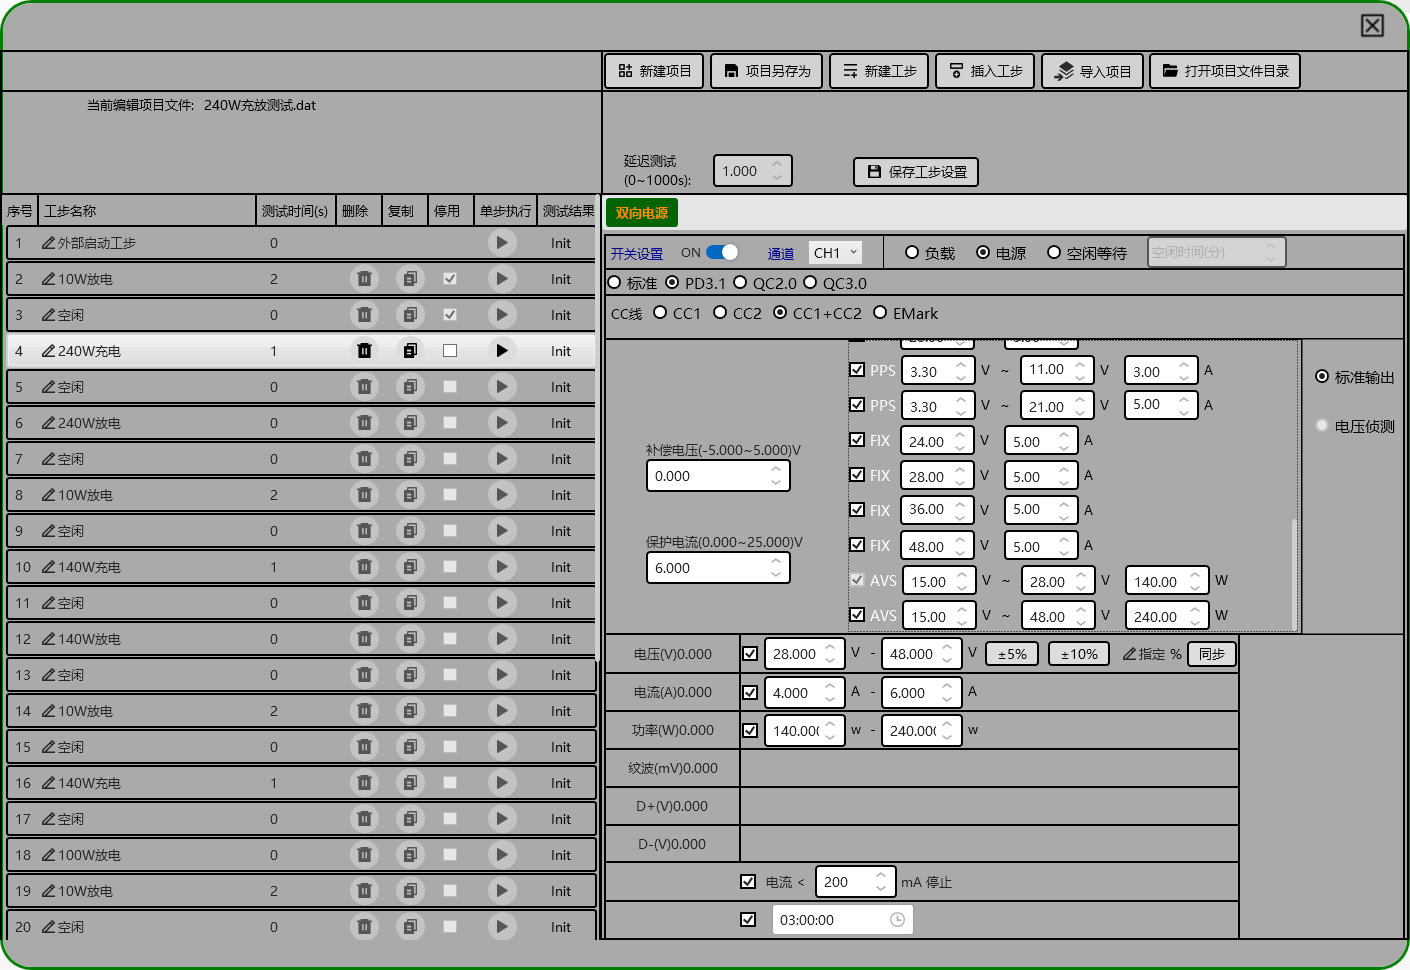Select the 负载 mode radio button
Image resolution: width=1410 pixels, height=970 pixels.
tap(912, 253)
